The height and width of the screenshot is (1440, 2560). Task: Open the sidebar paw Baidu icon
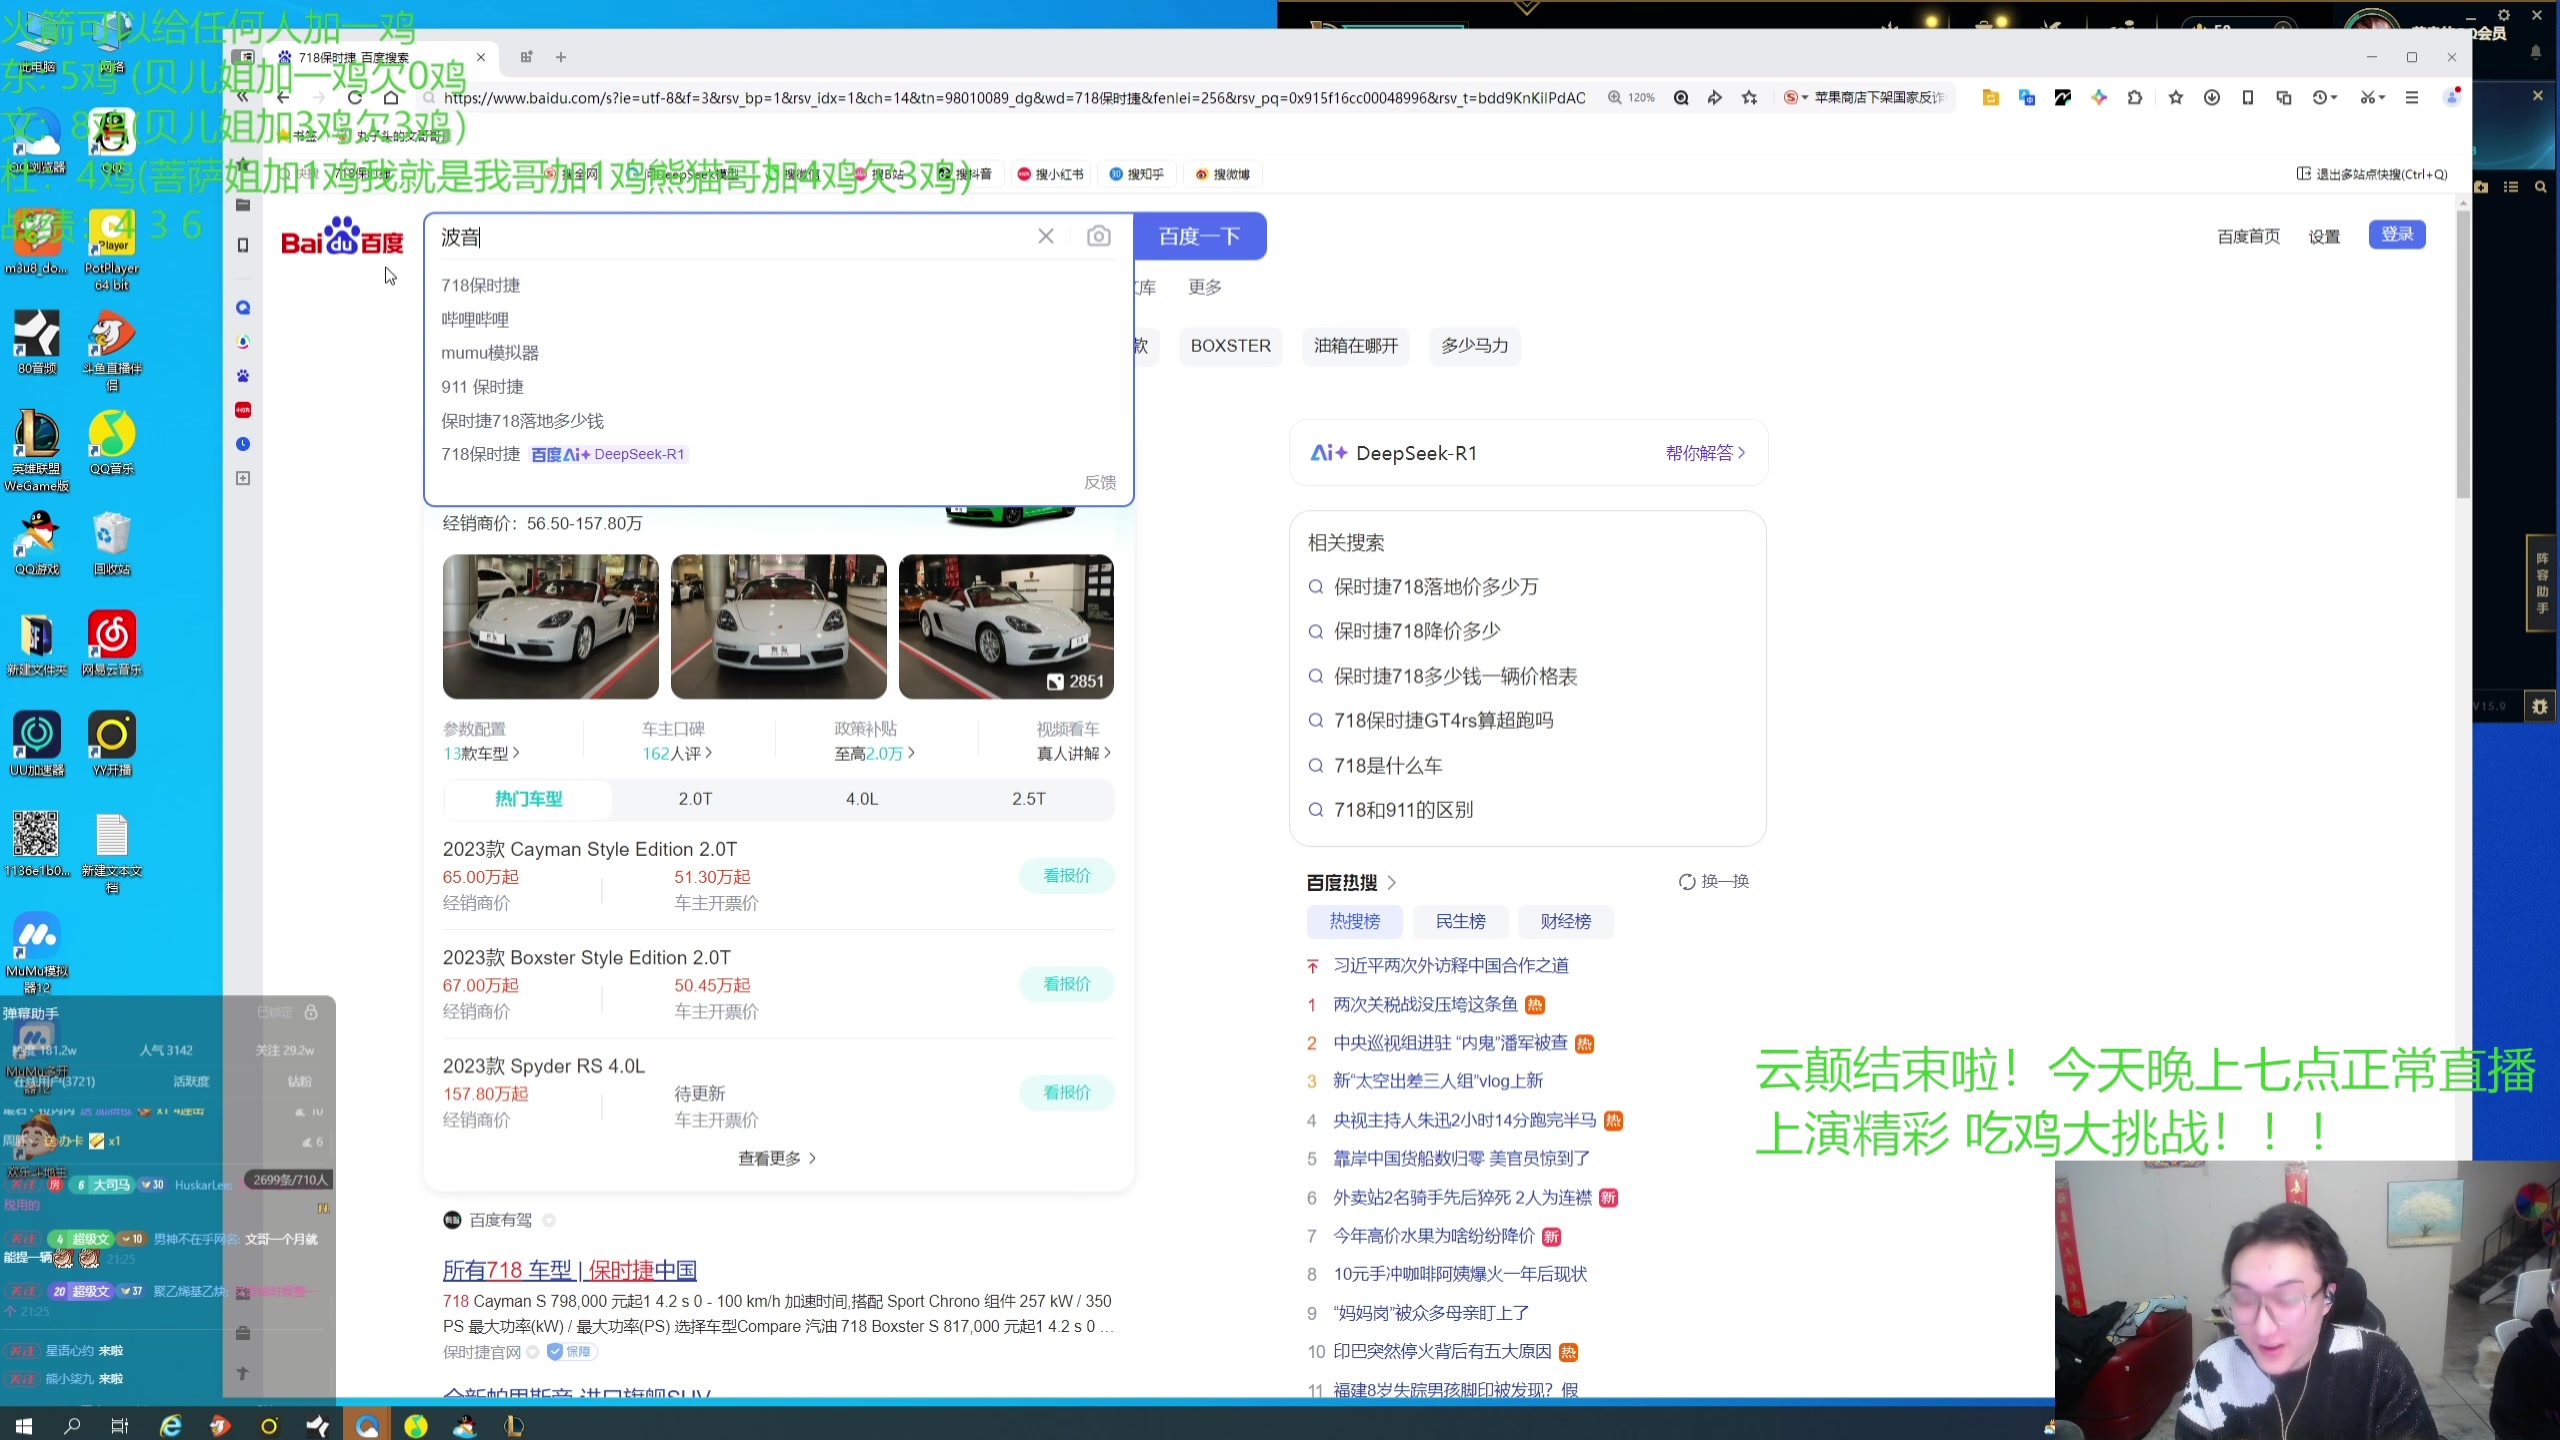click(243, 376)
